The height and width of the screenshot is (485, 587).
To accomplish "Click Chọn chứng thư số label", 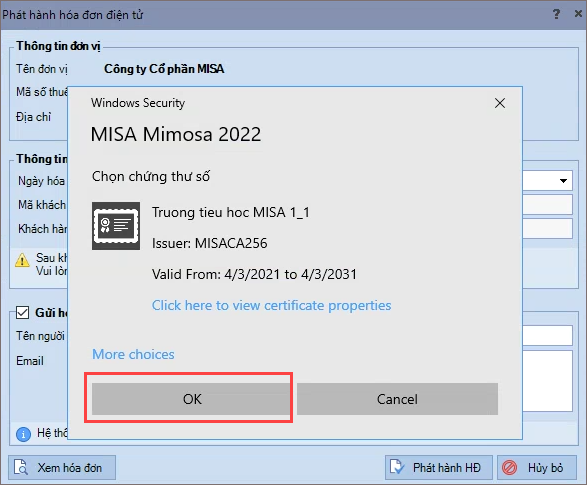I will 151,176.
